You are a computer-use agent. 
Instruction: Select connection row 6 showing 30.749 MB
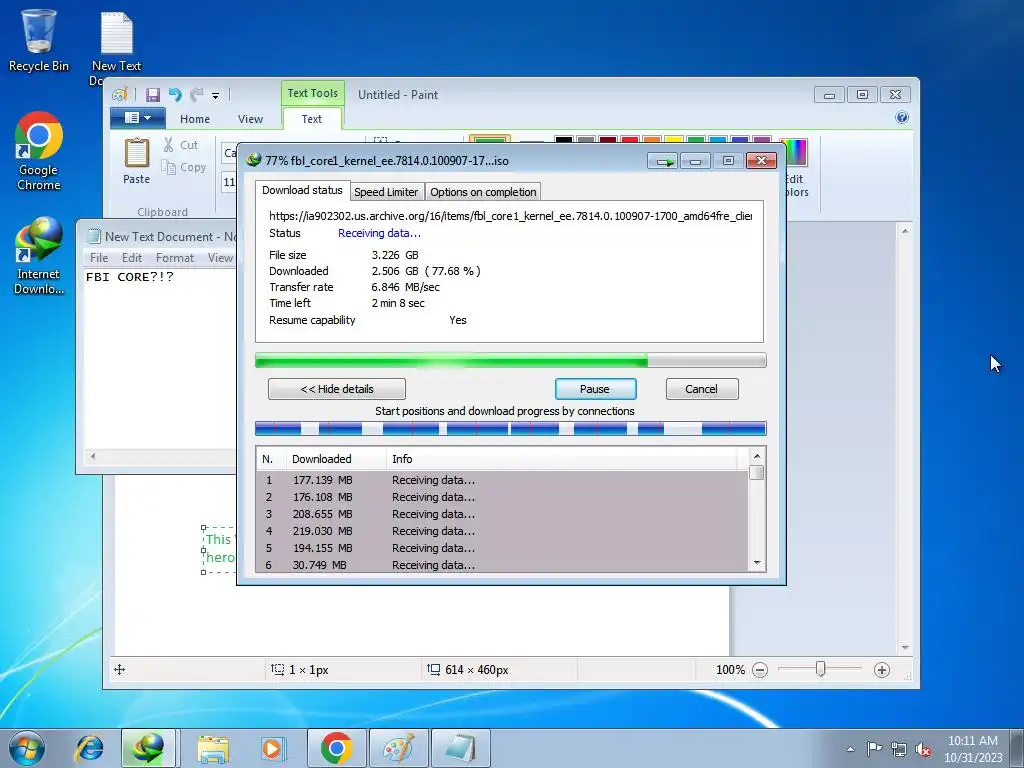pyautogui.click(x=502, y=565)
